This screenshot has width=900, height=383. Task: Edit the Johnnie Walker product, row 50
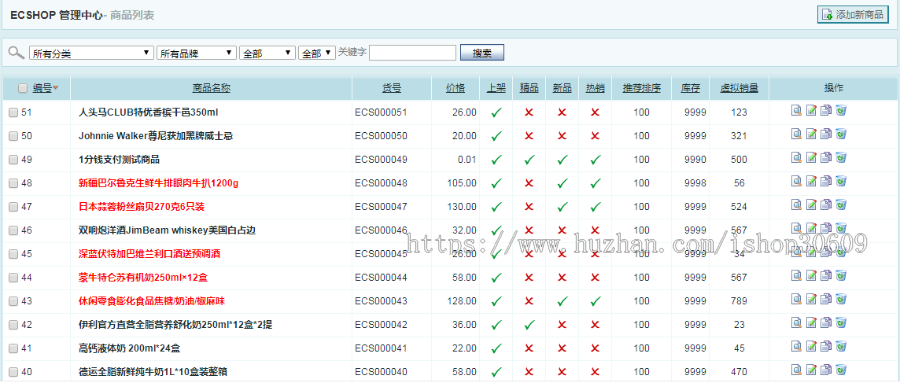[x=812, y=133]
